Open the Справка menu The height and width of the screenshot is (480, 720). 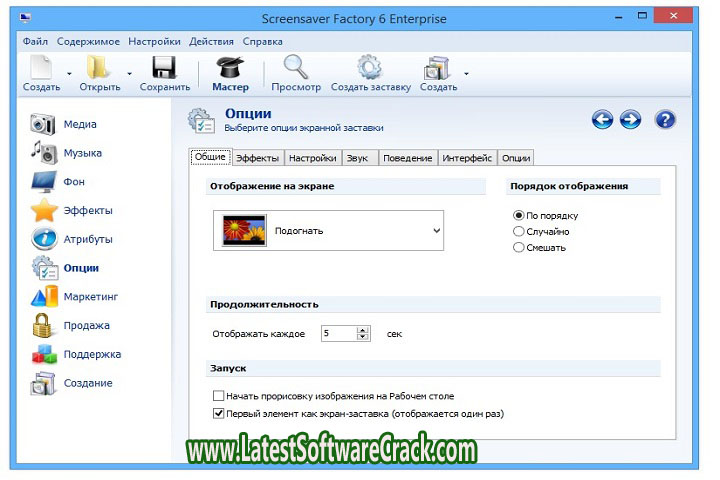coord(263,41)
